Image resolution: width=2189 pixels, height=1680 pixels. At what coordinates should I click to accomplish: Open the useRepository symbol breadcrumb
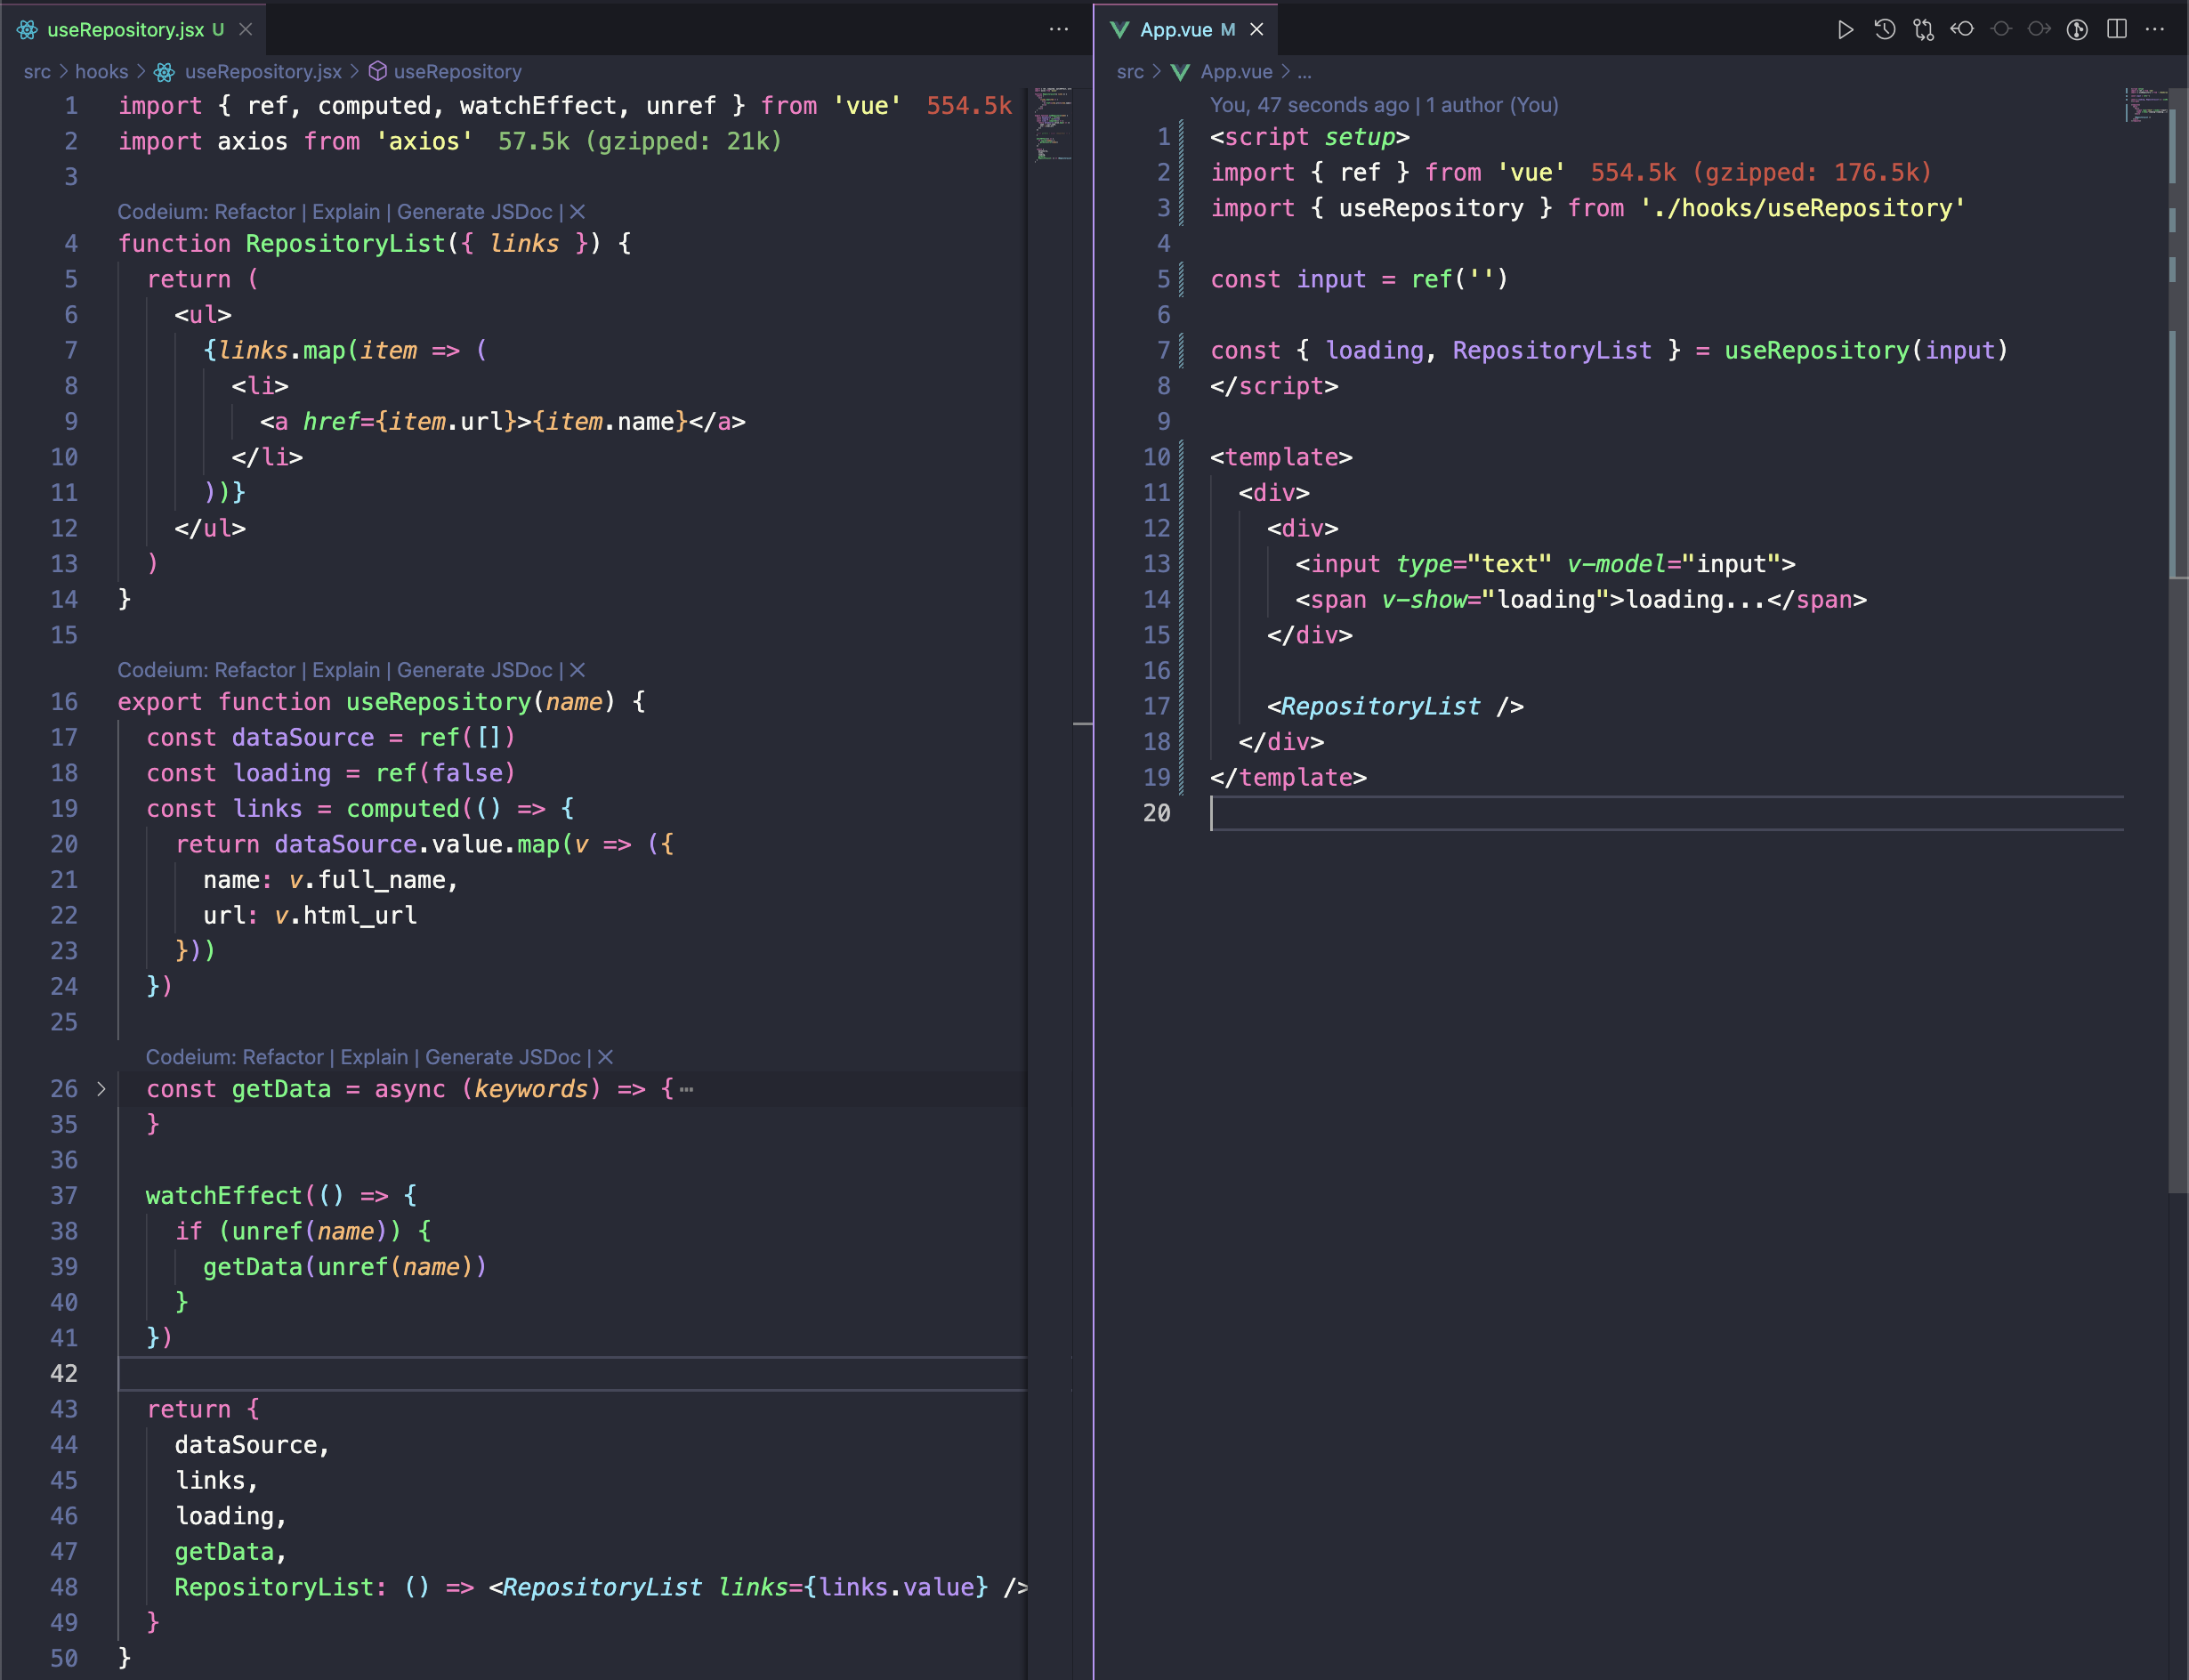pyautogui.click(x=457, y=72)
